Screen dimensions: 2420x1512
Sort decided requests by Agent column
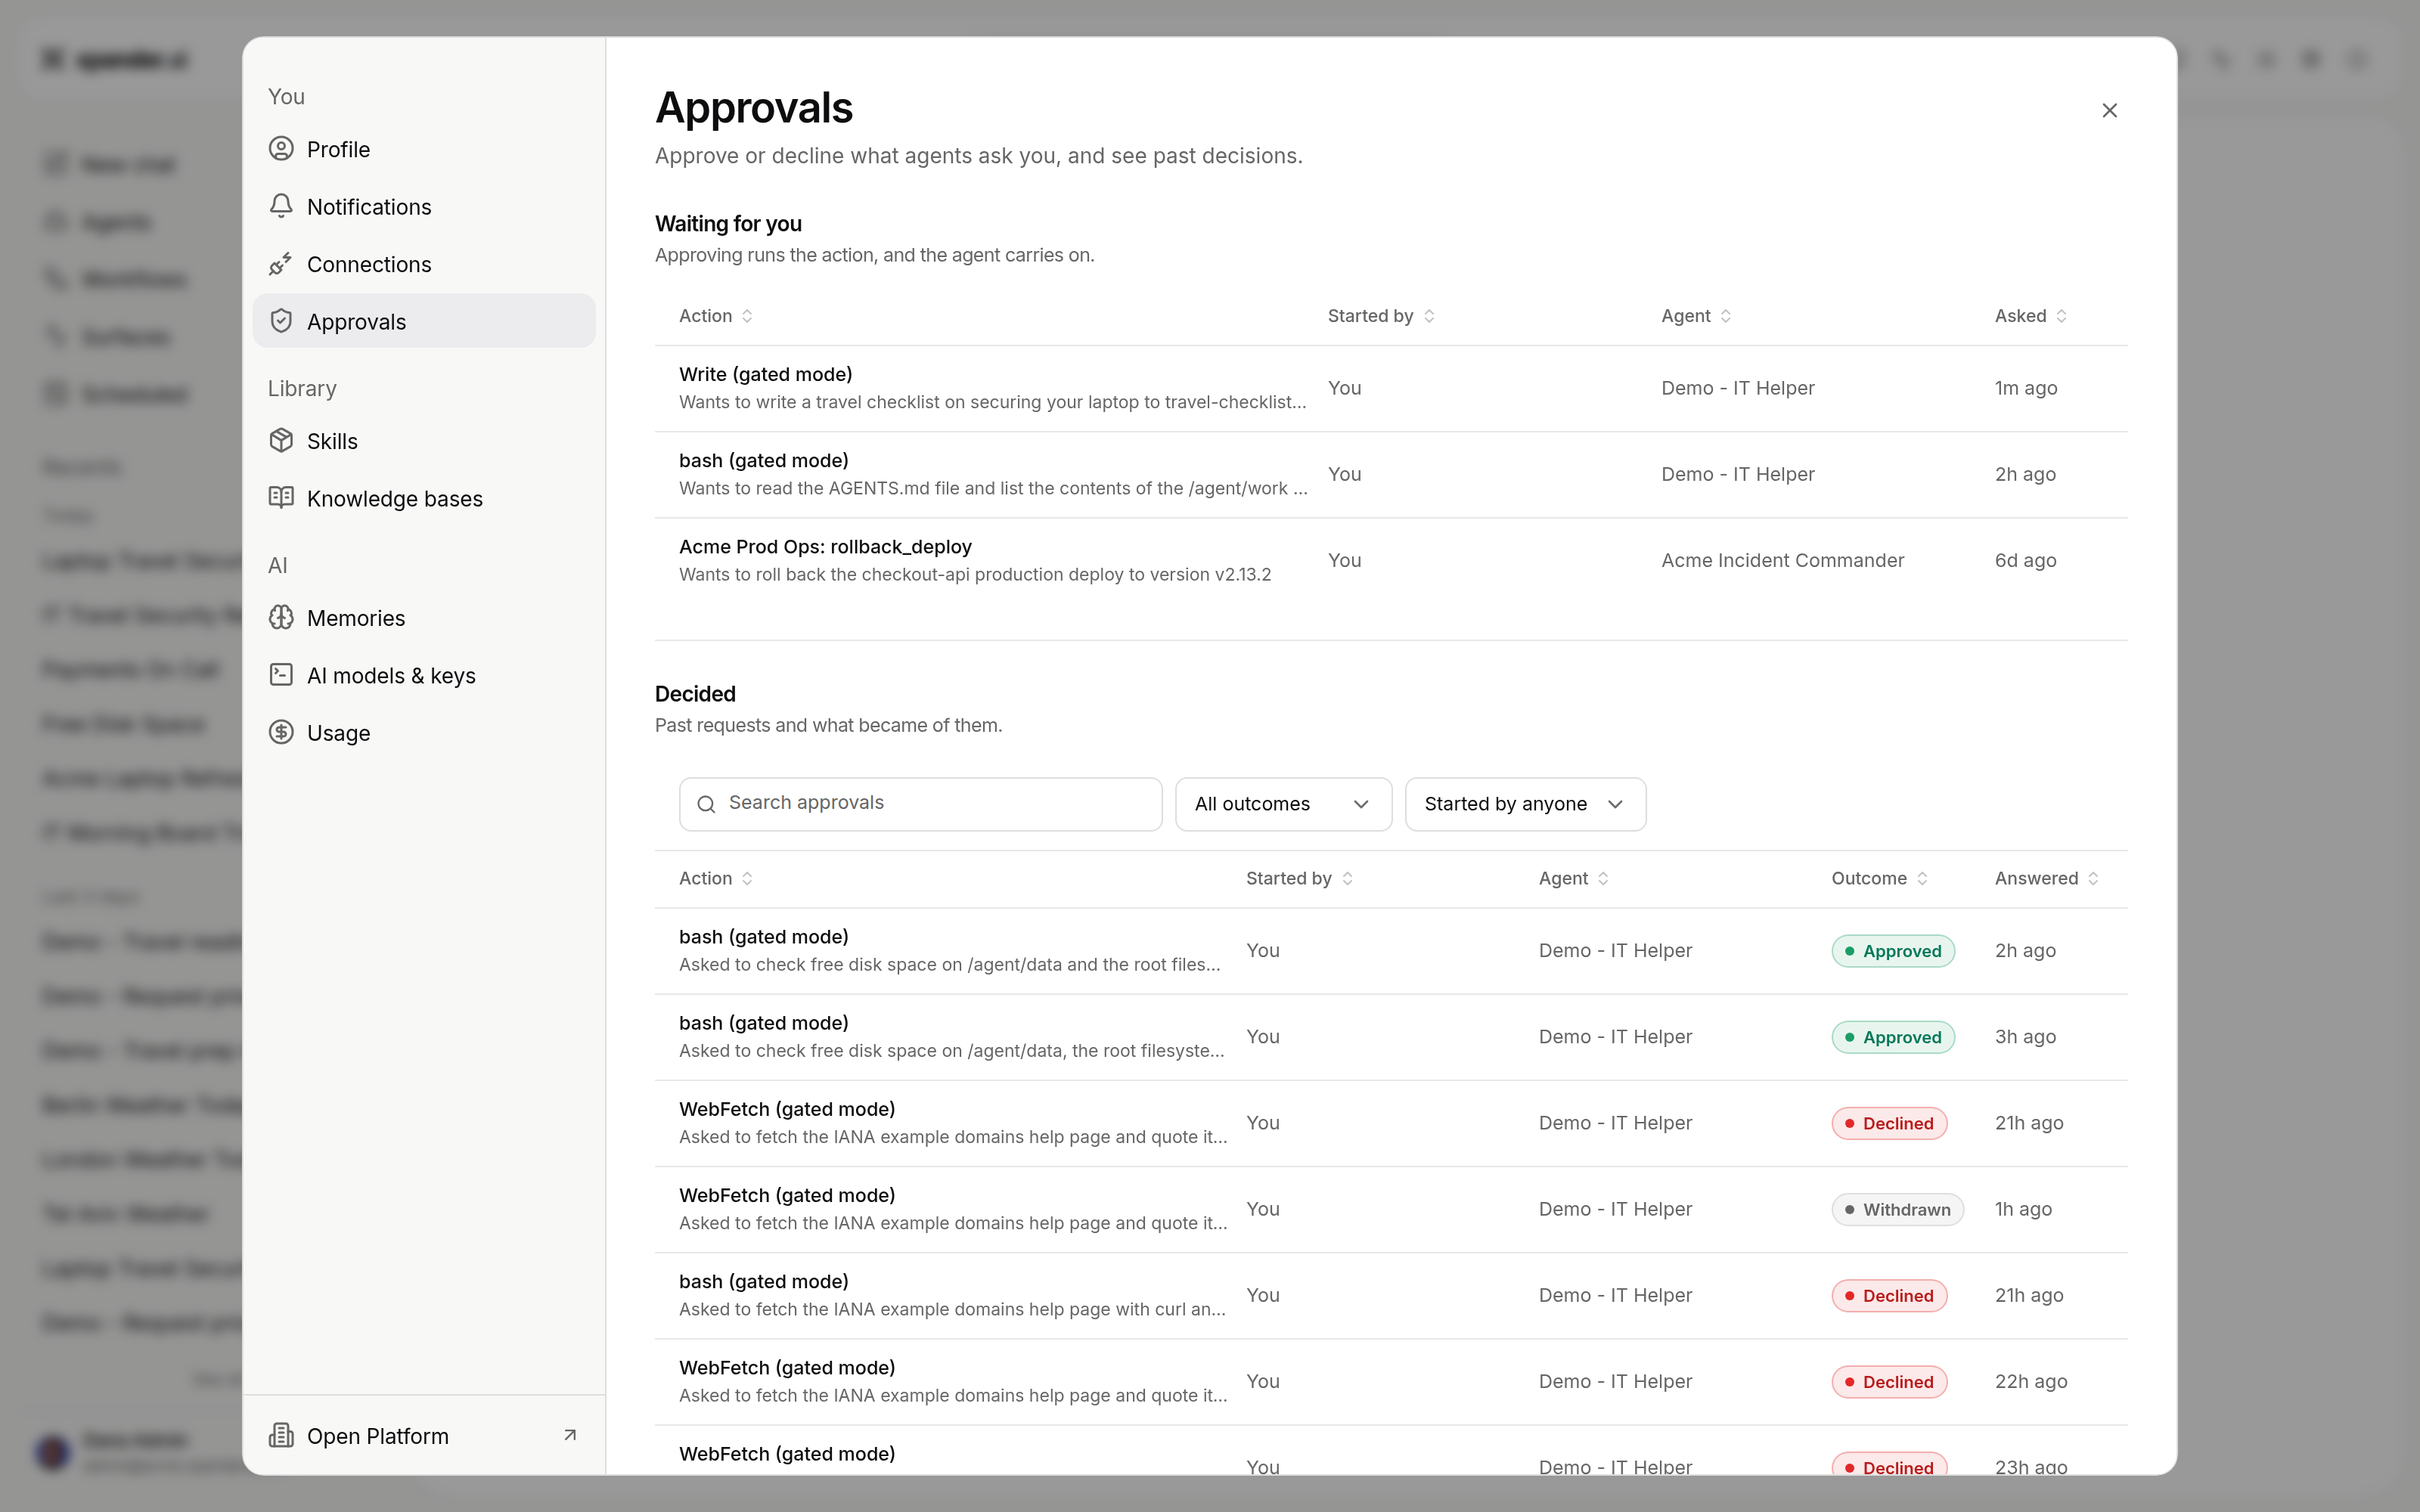1574,878
